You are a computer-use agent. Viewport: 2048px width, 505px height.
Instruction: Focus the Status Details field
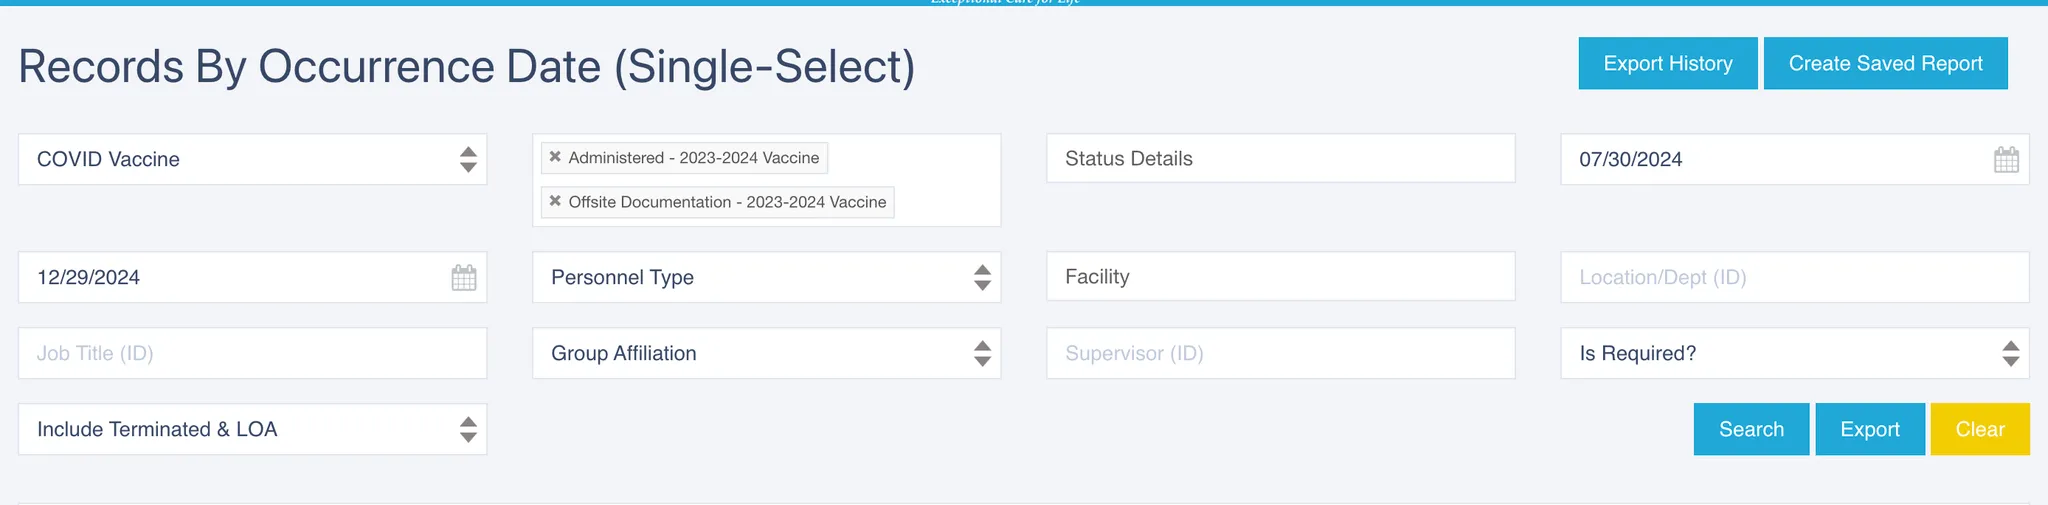1281,158
